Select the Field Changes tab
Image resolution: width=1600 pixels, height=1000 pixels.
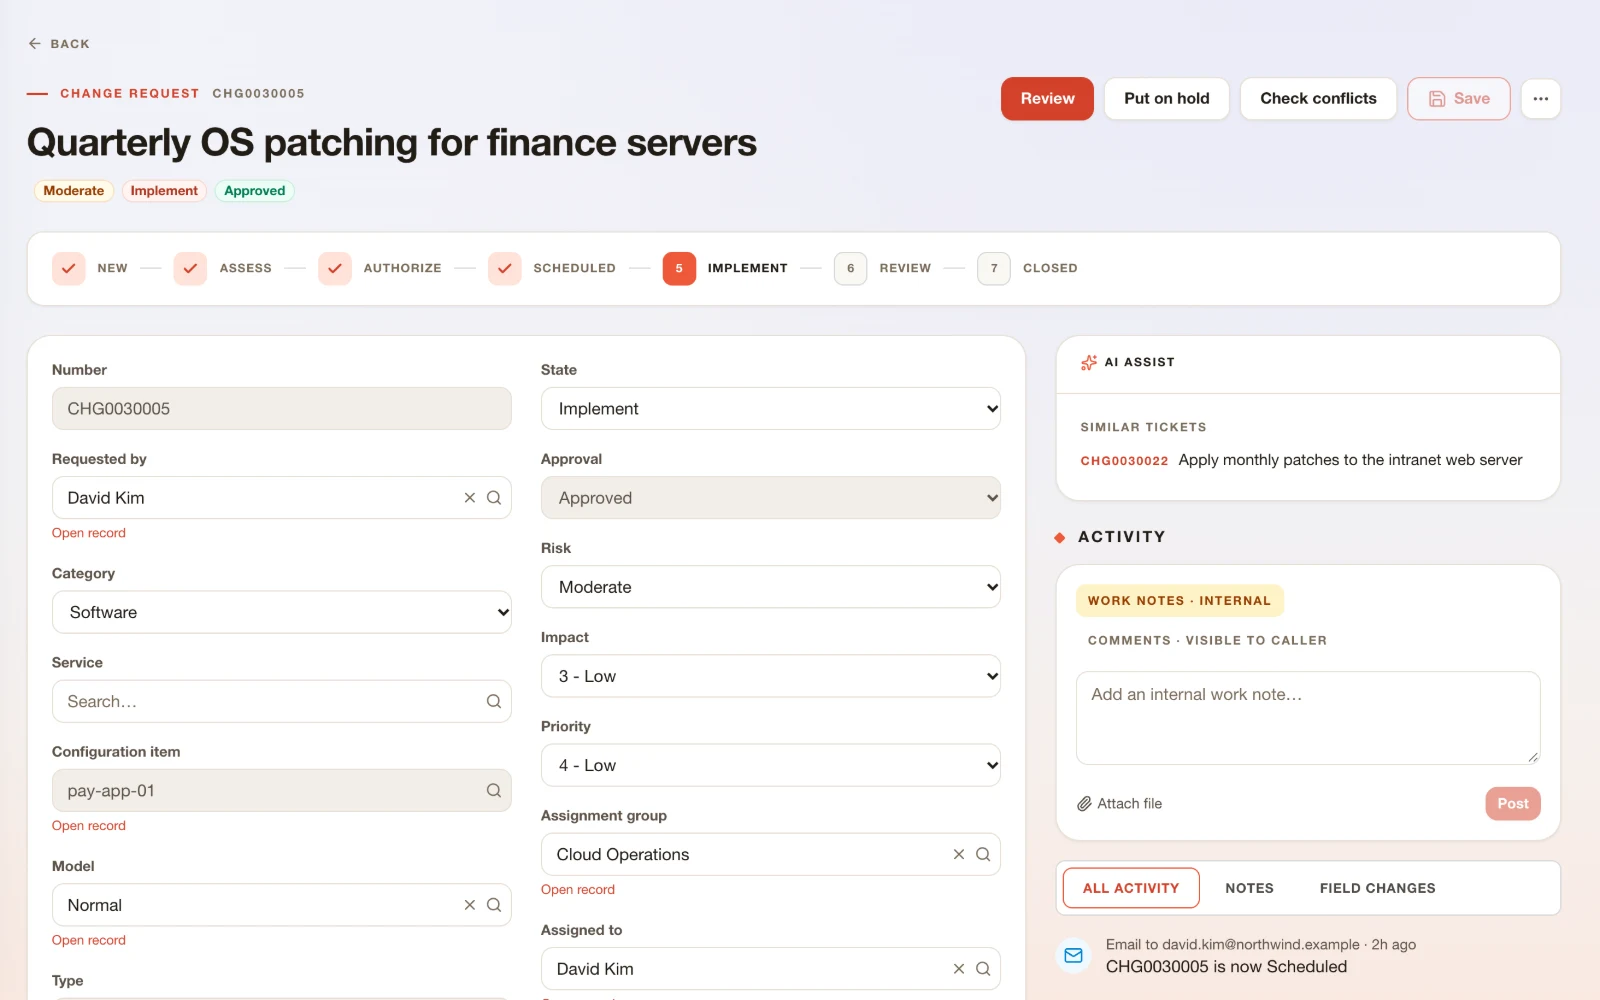pyautogui.click(x=1378, y=888)
